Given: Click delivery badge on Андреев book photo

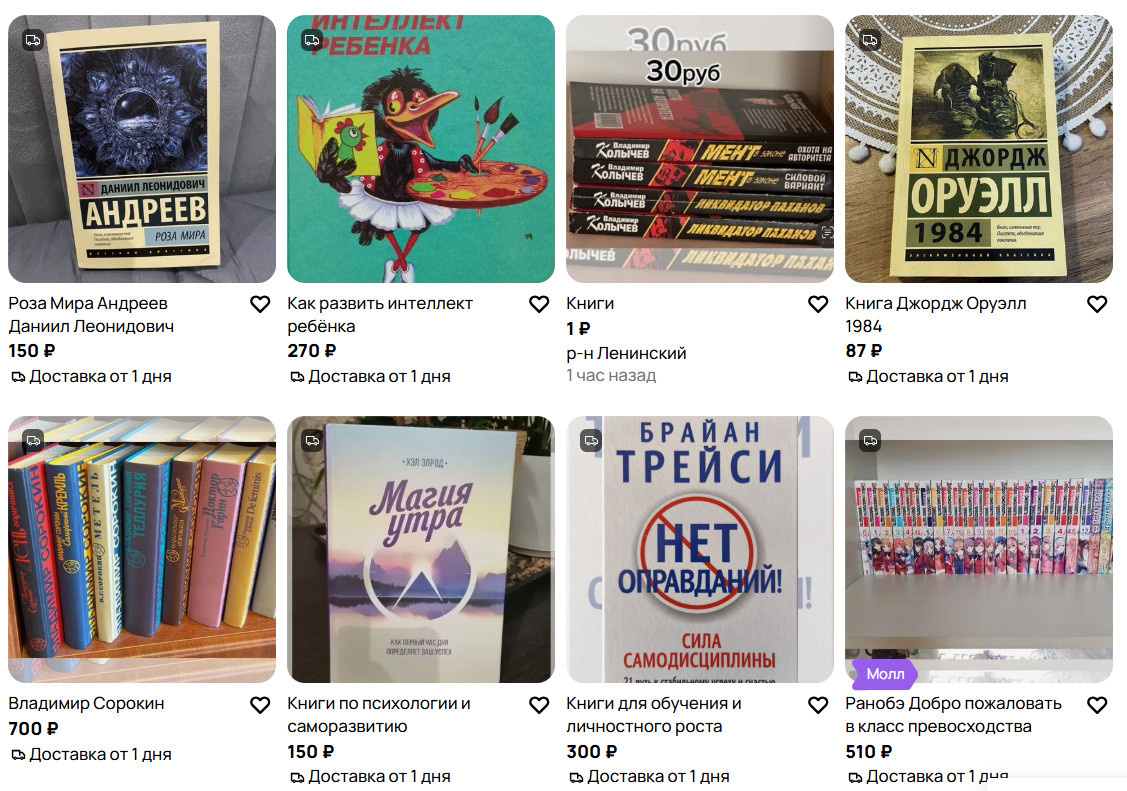Looking at the screenshot, I should click(x=33, y=40).
